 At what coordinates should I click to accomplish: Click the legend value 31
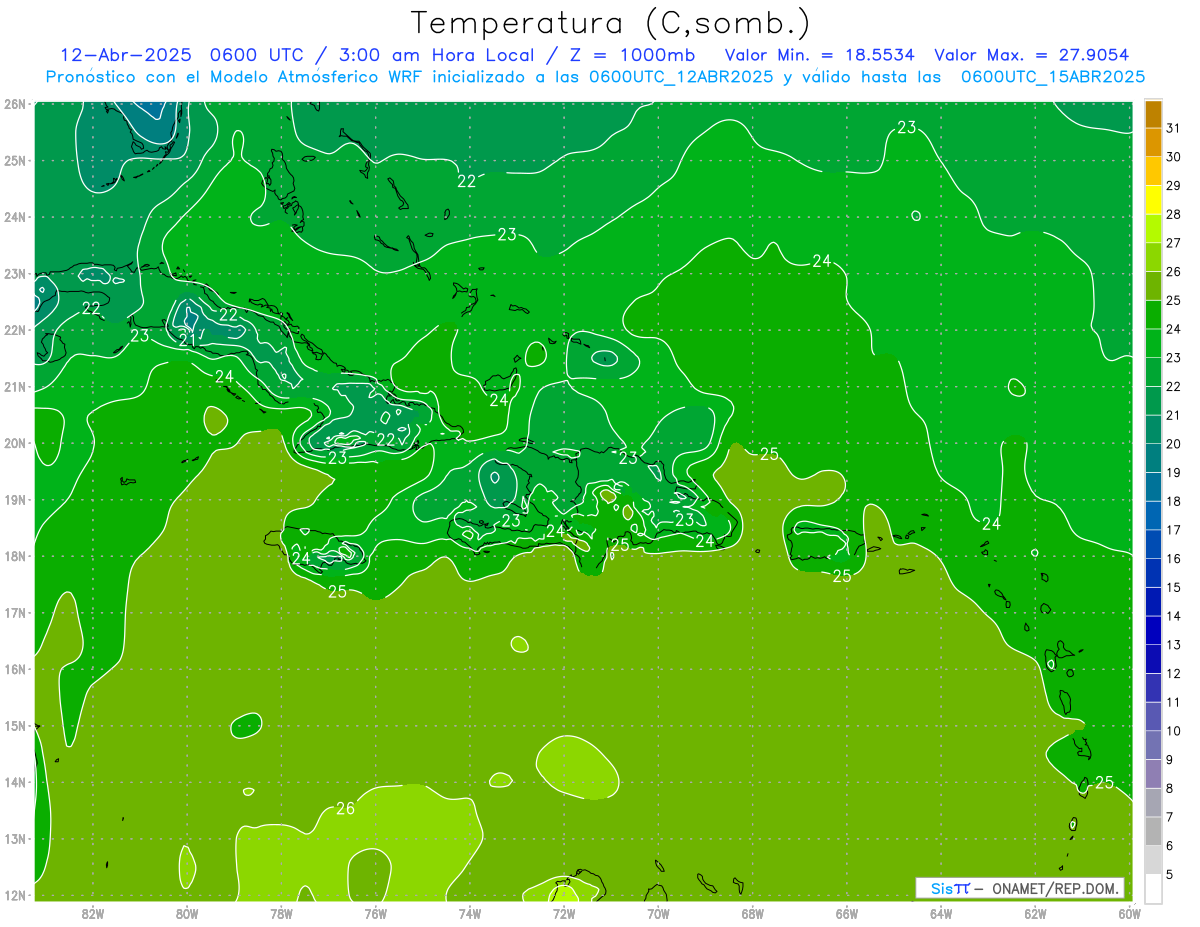[x=1174, y=127]
